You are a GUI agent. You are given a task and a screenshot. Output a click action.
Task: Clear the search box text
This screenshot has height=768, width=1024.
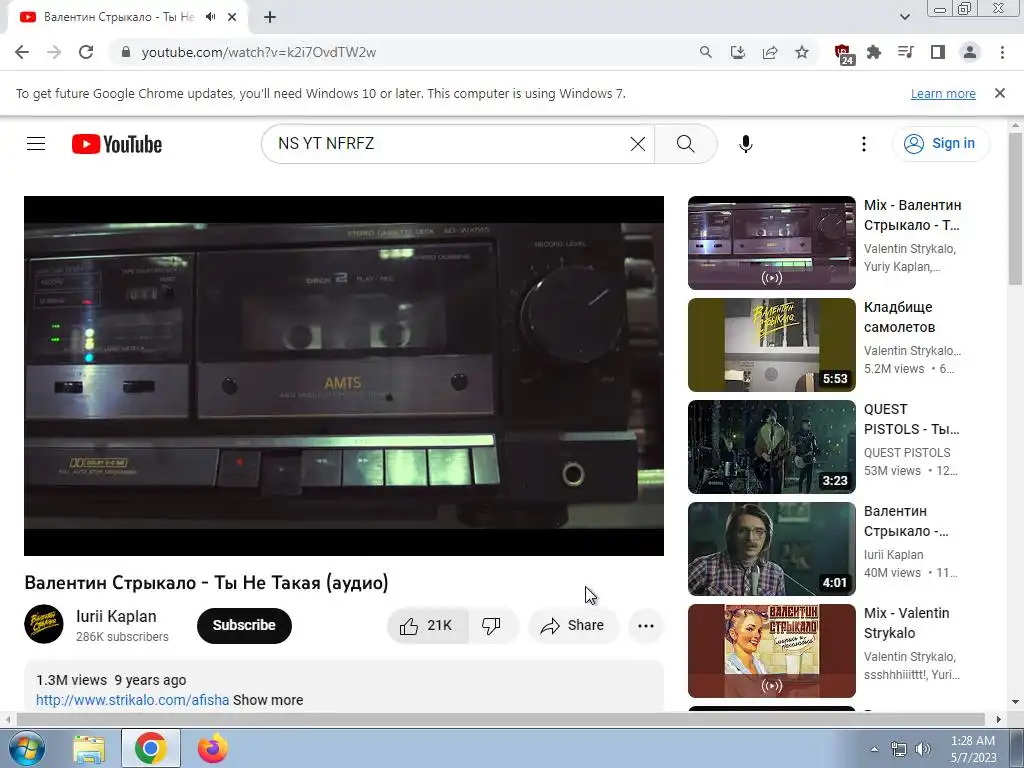point(637,144)
